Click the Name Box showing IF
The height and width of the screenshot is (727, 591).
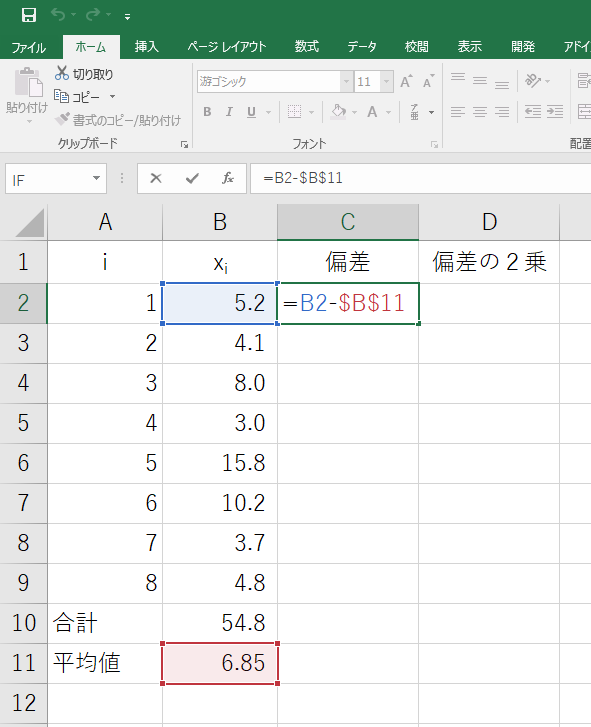48,179
